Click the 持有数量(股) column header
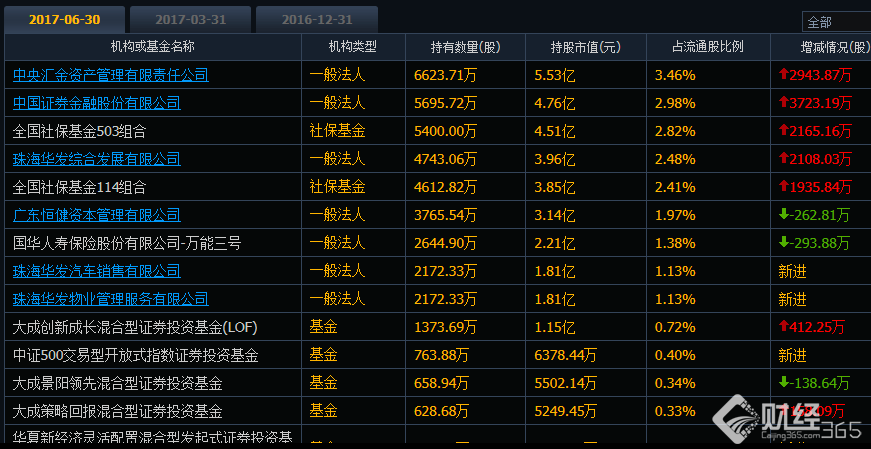Viewport: 871px width, 449px height. point(465,47)
